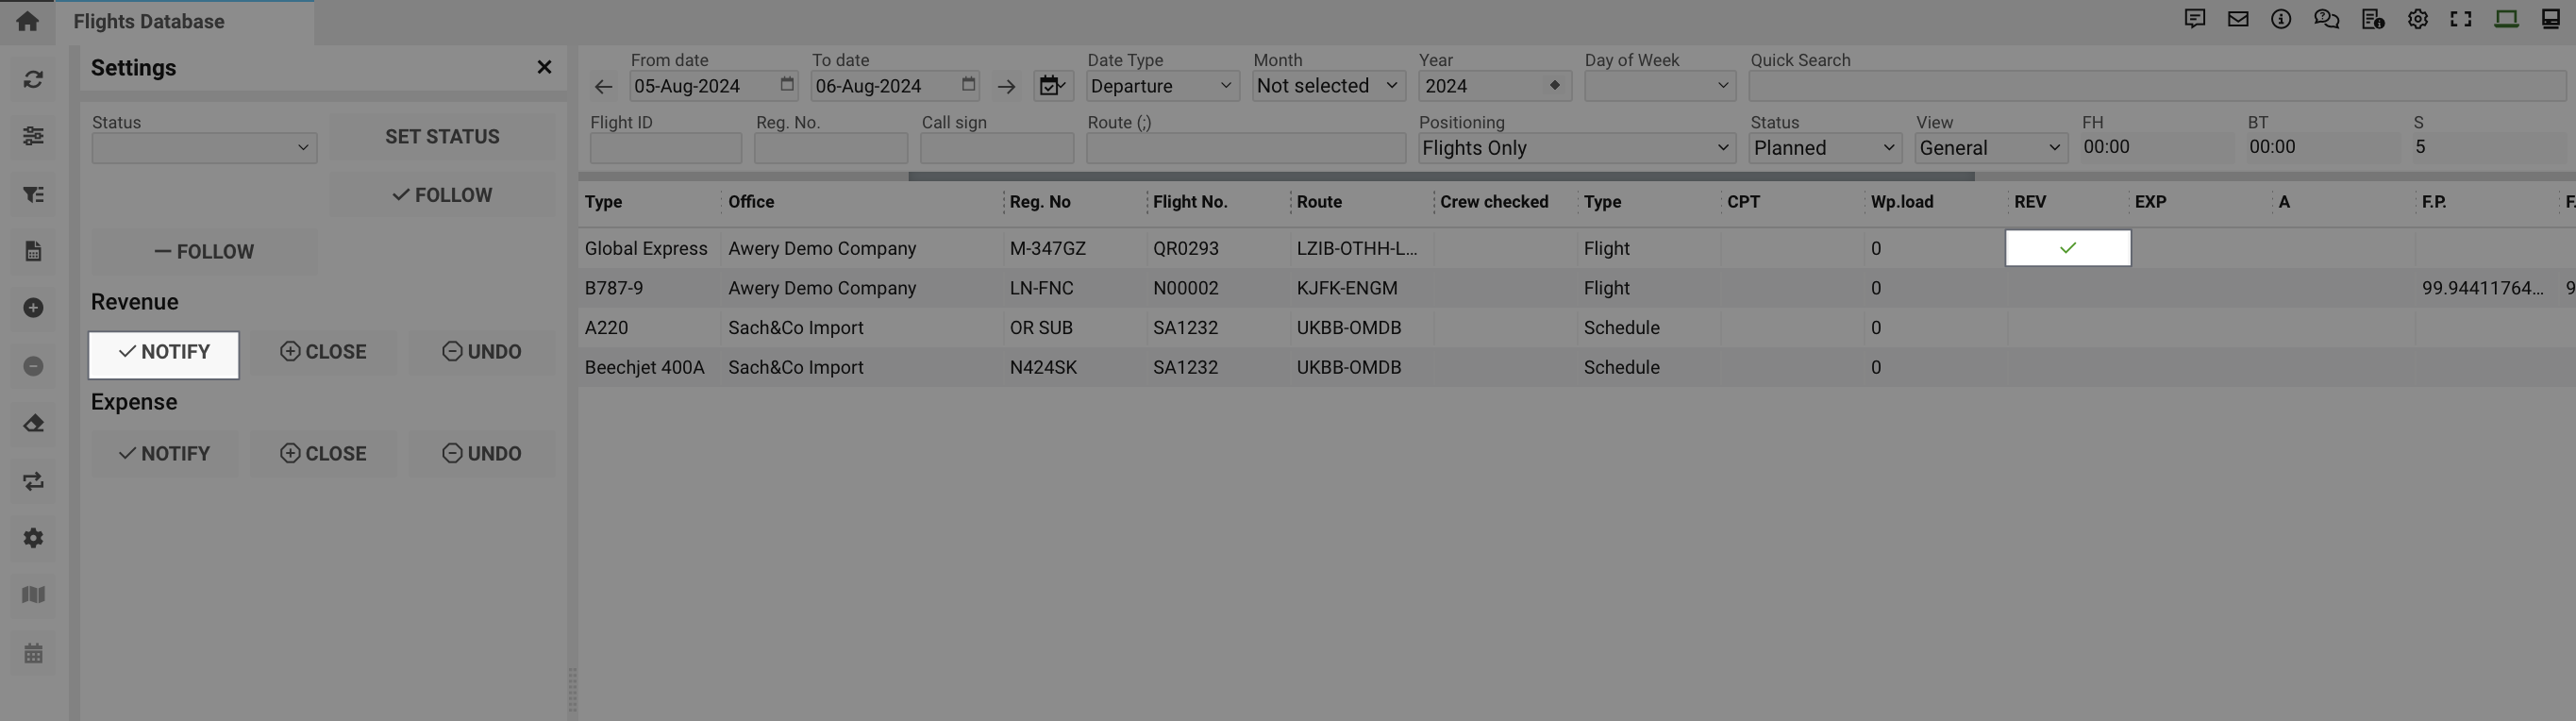This screenshot has width=2576, height=721.
Task: Click the filter list icon in the left sidebar
Action: (33, 194)
